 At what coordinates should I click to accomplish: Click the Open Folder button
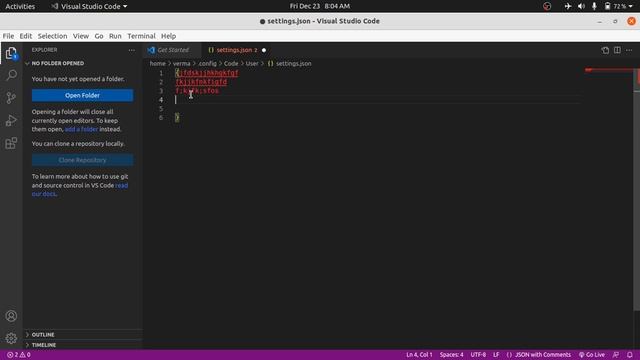[x=82, y=96]
